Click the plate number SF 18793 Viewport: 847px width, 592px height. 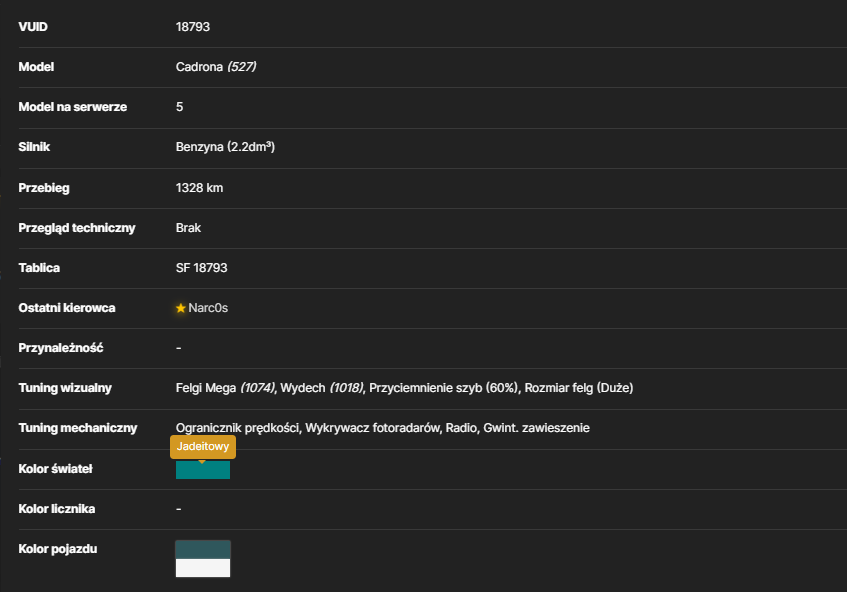click(201, 268)
